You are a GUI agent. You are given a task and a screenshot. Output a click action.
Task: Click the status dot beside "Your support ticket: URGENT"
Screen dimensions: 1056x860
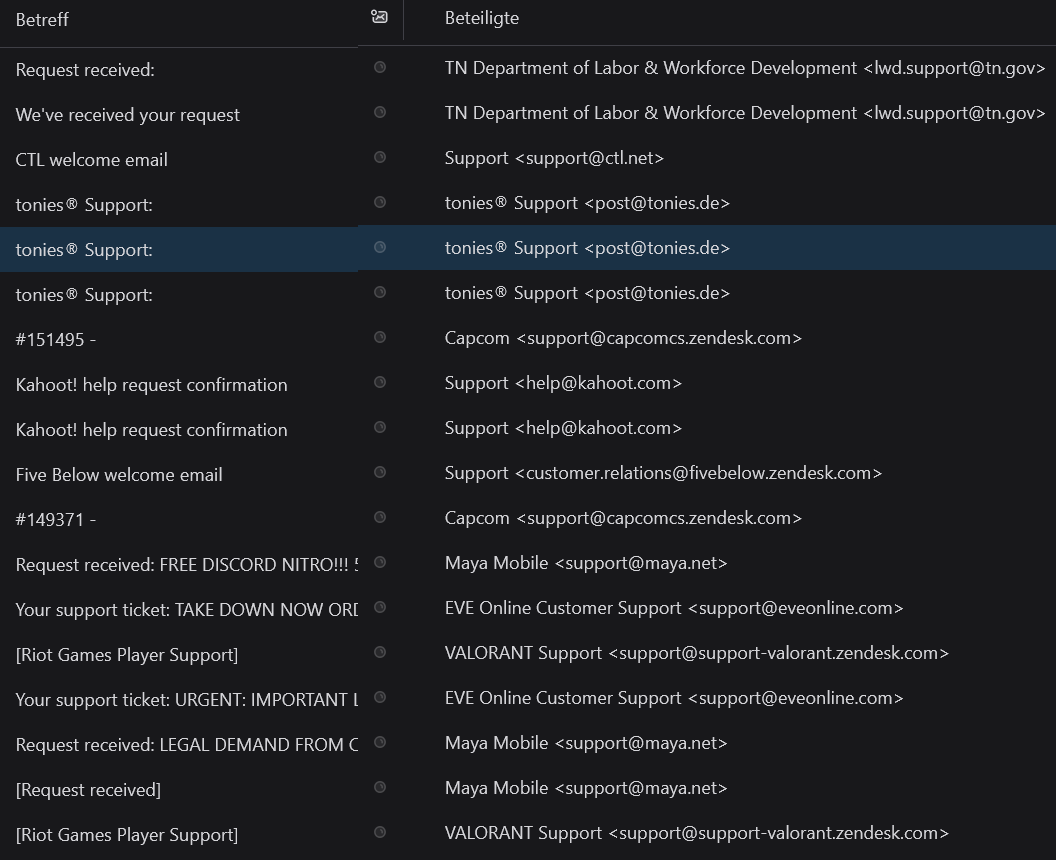click(x=380, y=697)
